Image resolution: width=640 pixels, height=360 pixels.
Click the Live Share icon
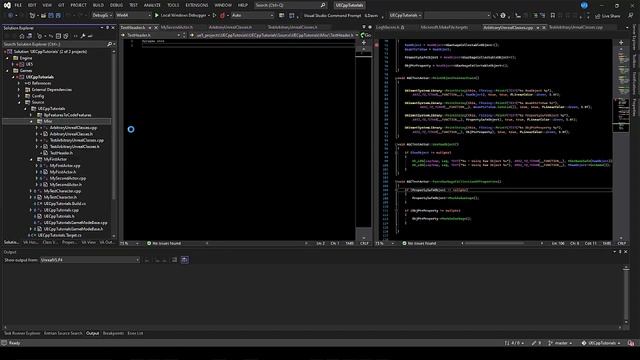coord(598,16)
